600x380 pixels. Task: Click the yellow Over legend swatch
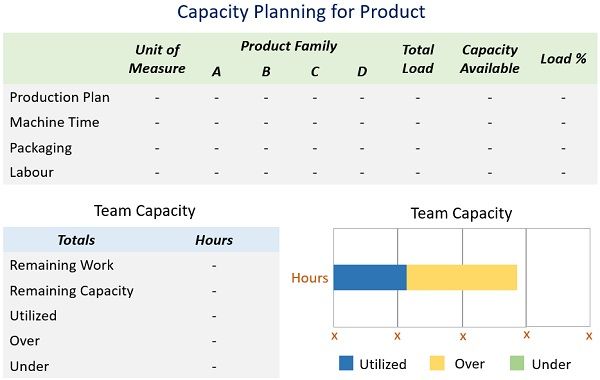[x=437, y=363]
